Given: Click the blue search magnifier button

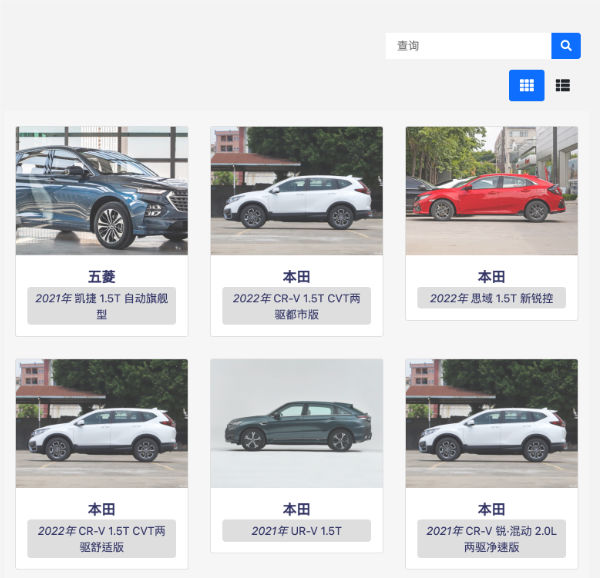Looking at the screenshot, I should pos(566,46).
